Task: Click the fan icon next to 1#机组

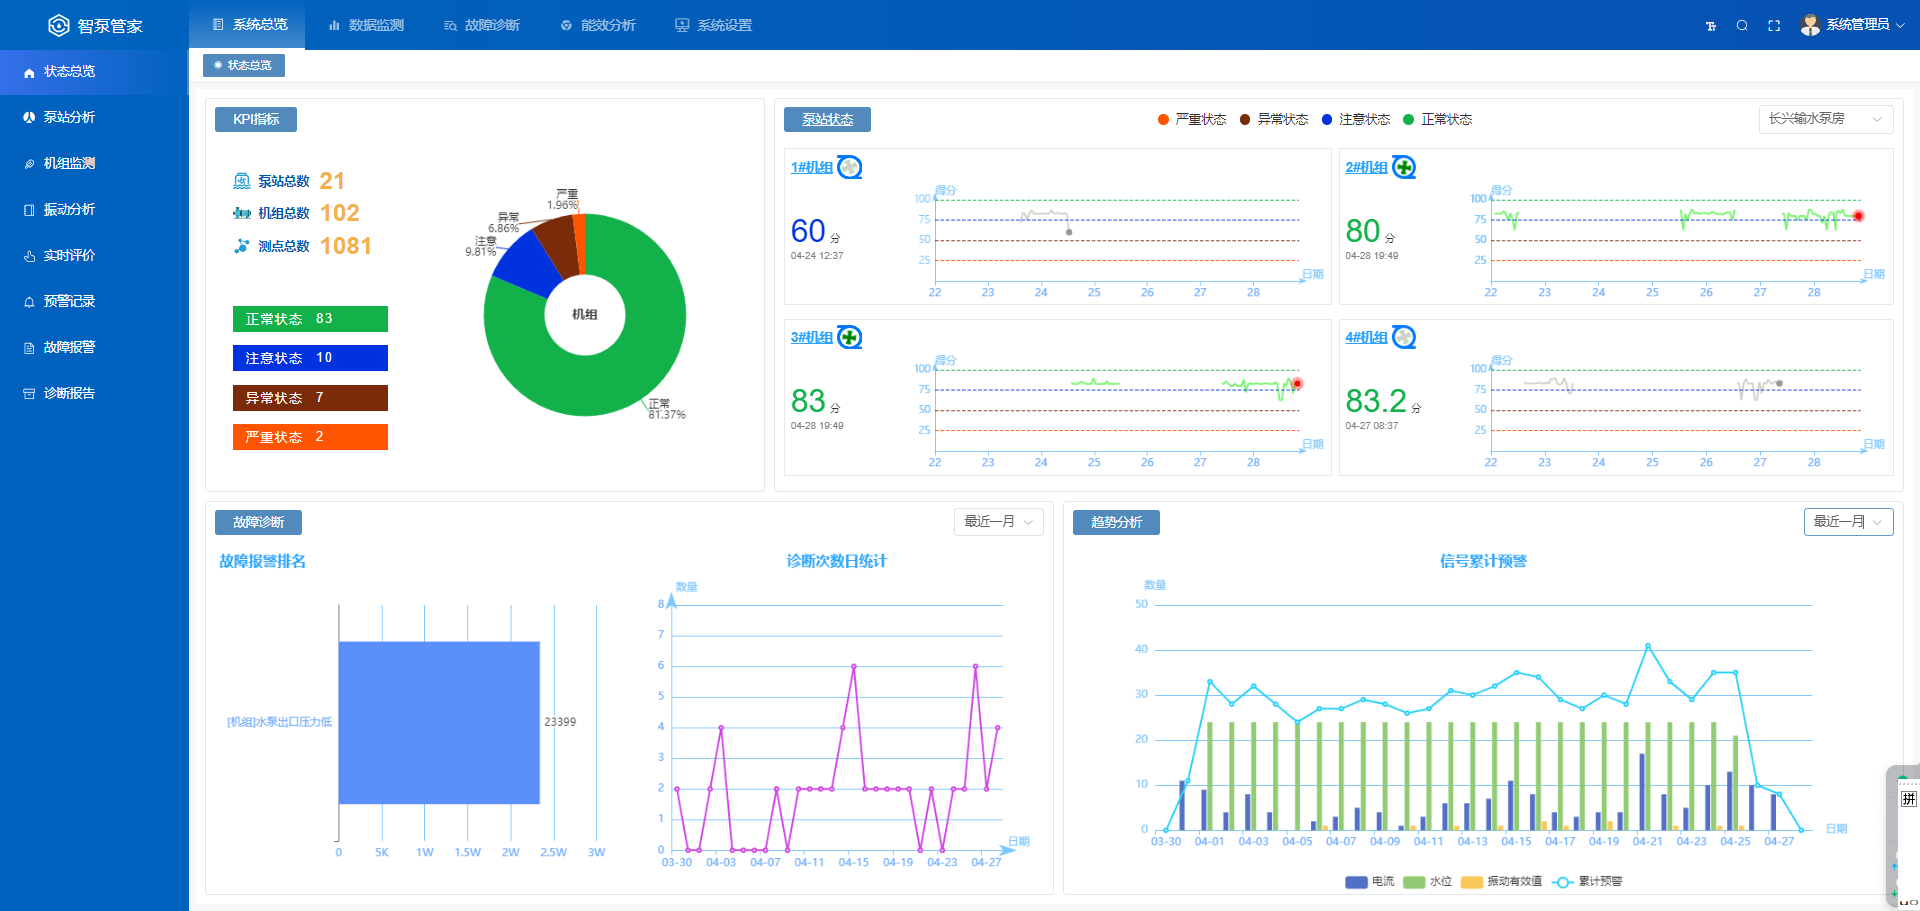Action: pos(850,167)
